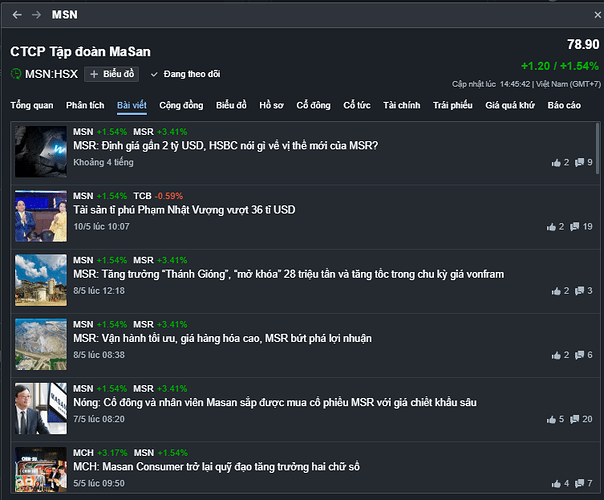Open article on Phạm Nhật Vượng's assets
Viewport: 604px width, 500px height.
click(184, 210)
